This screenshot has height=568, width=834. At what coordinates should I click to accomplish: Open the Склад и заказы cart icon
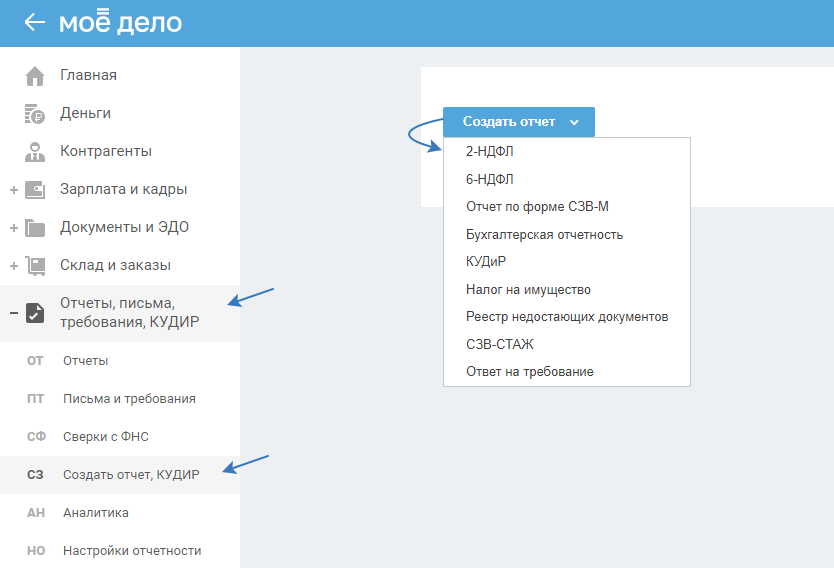[35, 266]
